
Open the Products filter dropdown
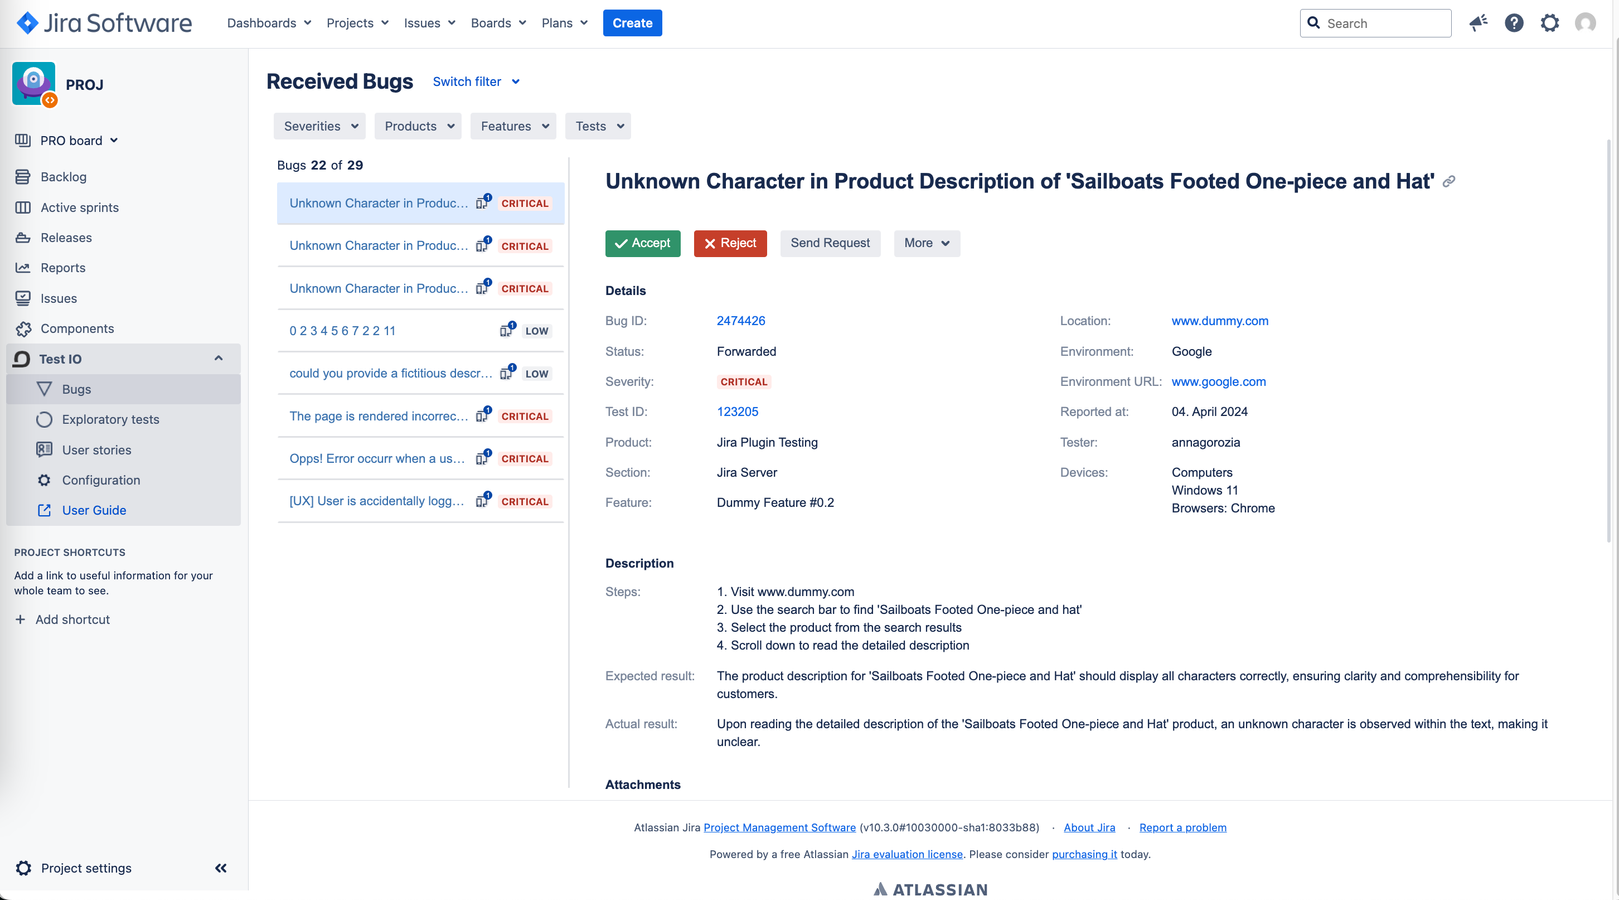coord(419,126)
